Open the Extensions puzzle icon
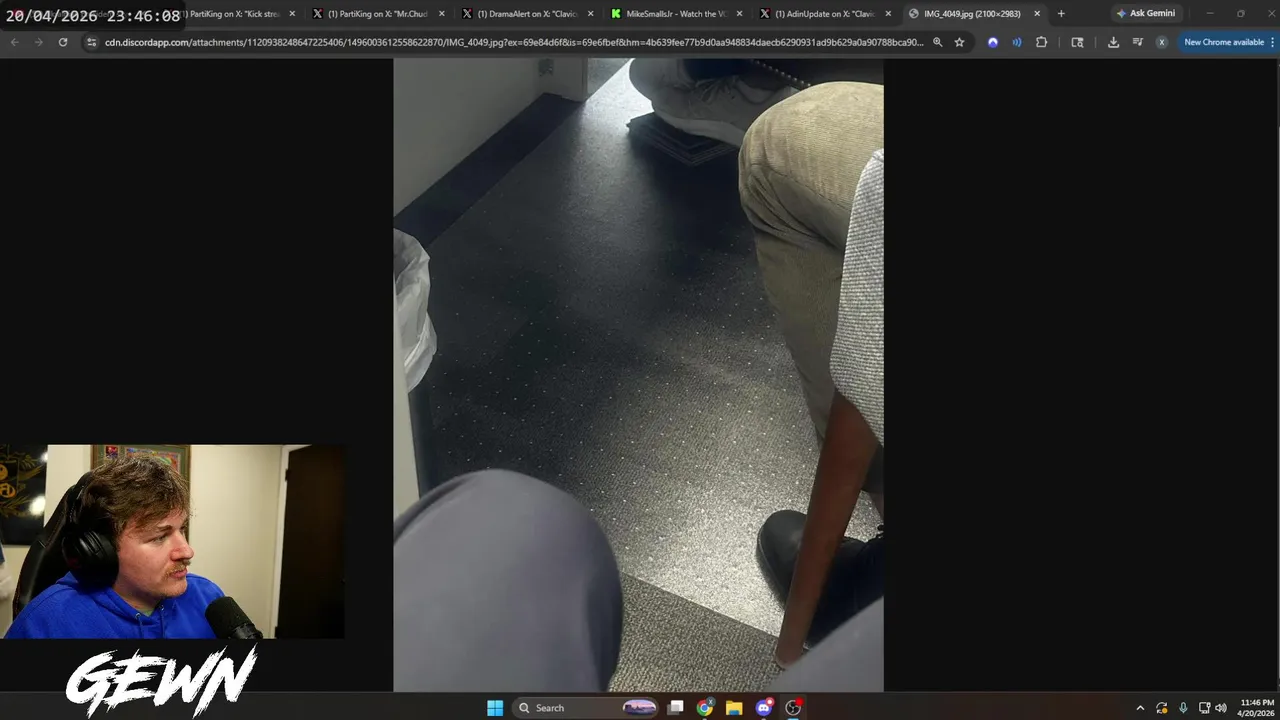The image size is (1280, 720). coord(1041,42)
